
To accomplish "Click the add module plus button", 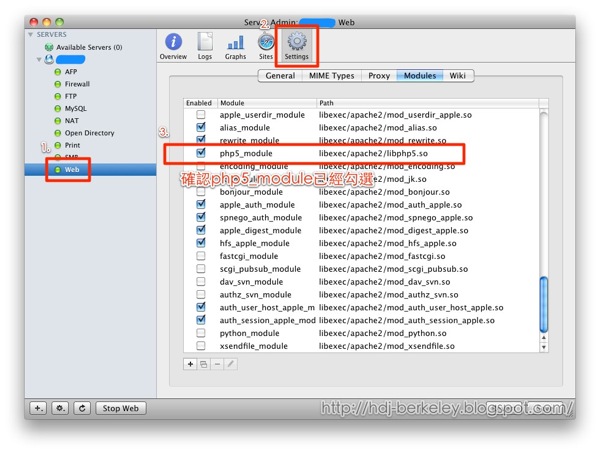I will (190, 364).
